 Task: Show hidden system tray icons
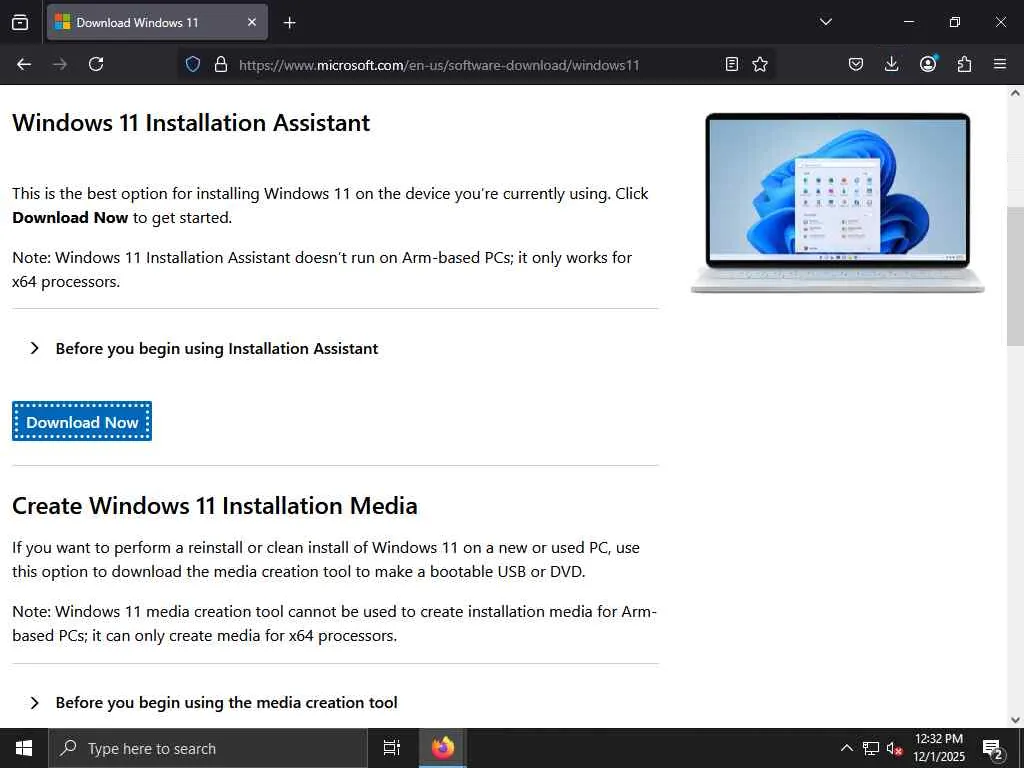tap(846, 748)
